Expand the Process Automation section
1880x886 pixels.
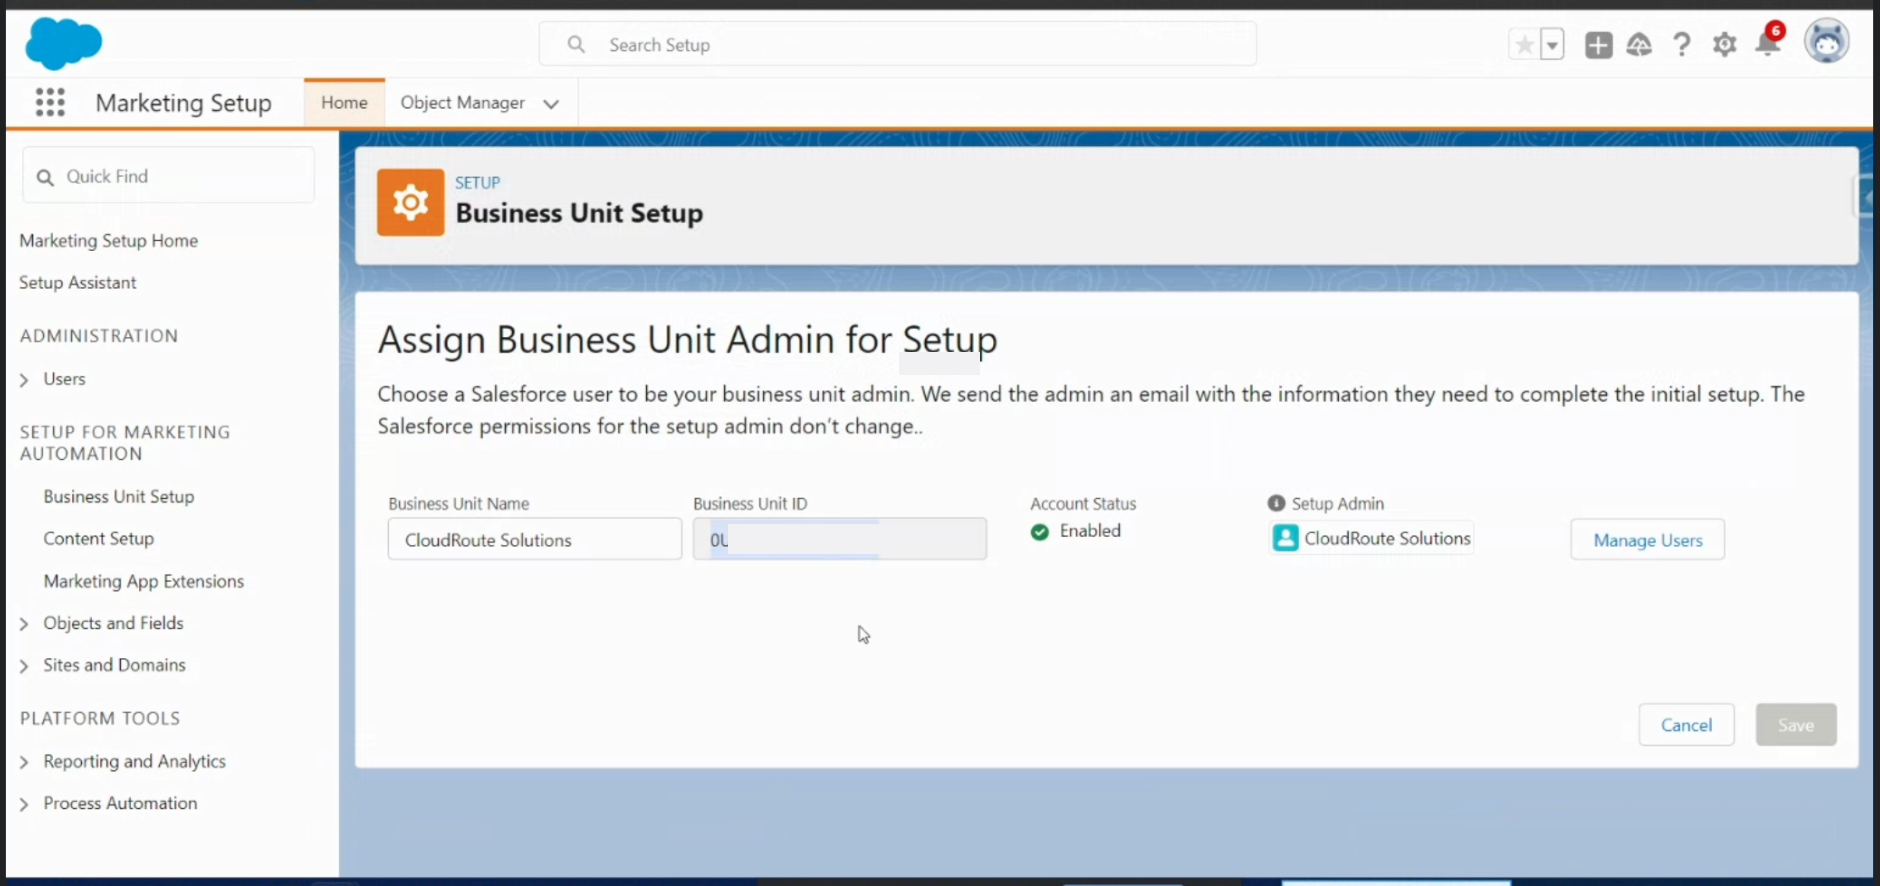tap(24, 804)
